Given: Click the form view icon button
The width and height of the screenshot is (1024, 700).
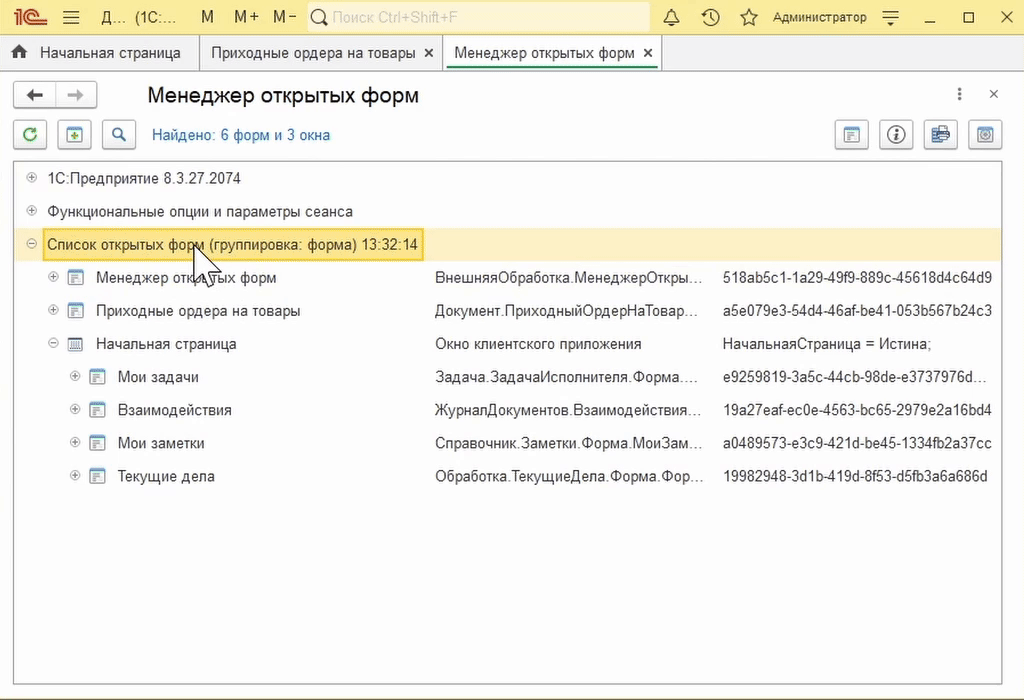Looking at the screenshot, I should tap(852, 135).
